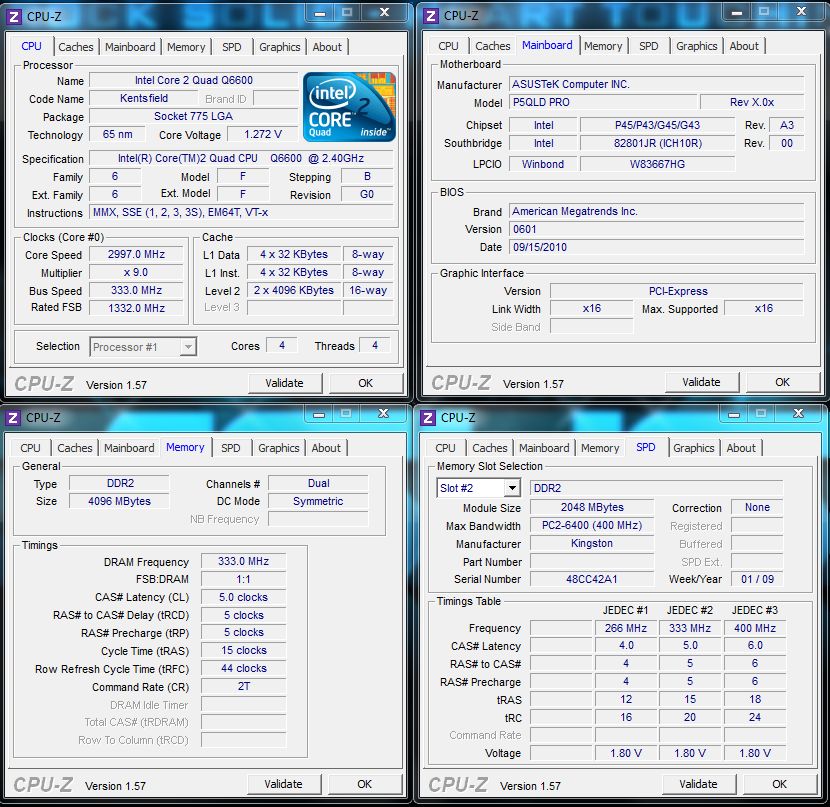Click Validate in the Memory tab window
This screenshot has height=807, width=830.
[284, 784]
